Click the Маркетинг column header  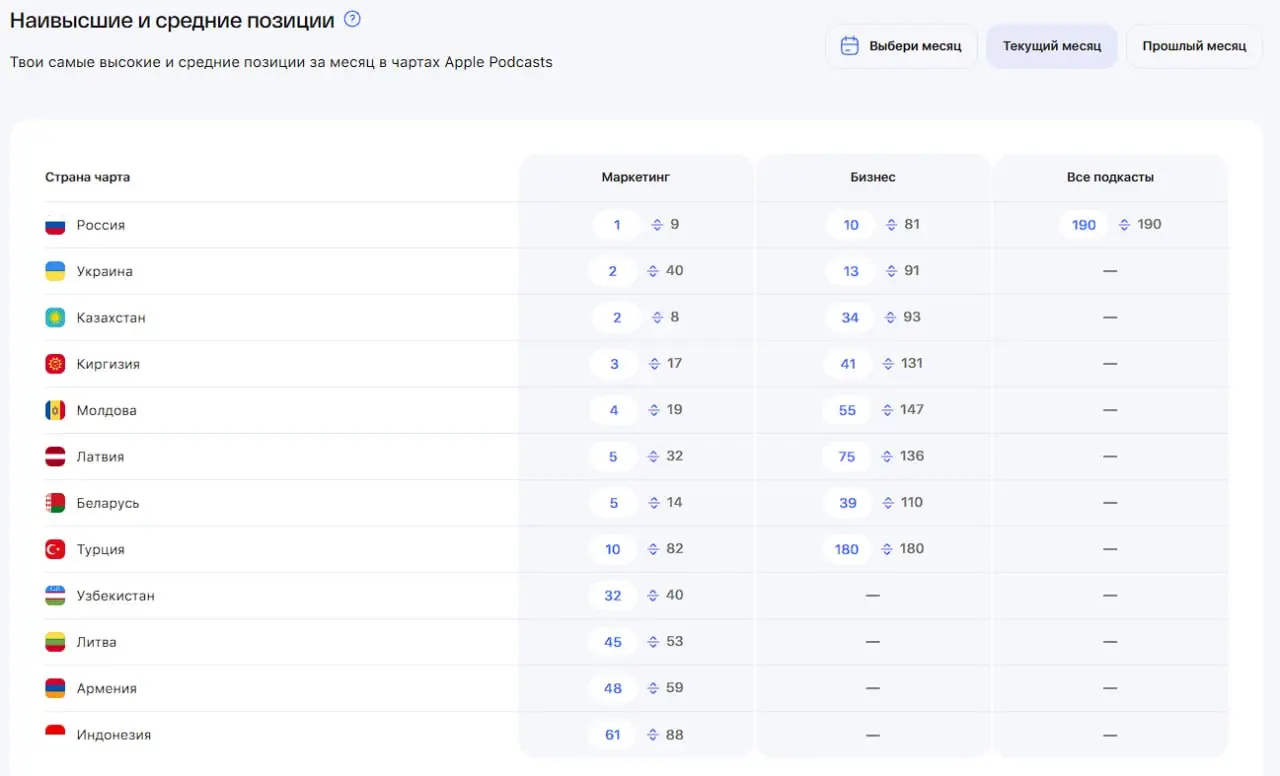pos(636,177)
